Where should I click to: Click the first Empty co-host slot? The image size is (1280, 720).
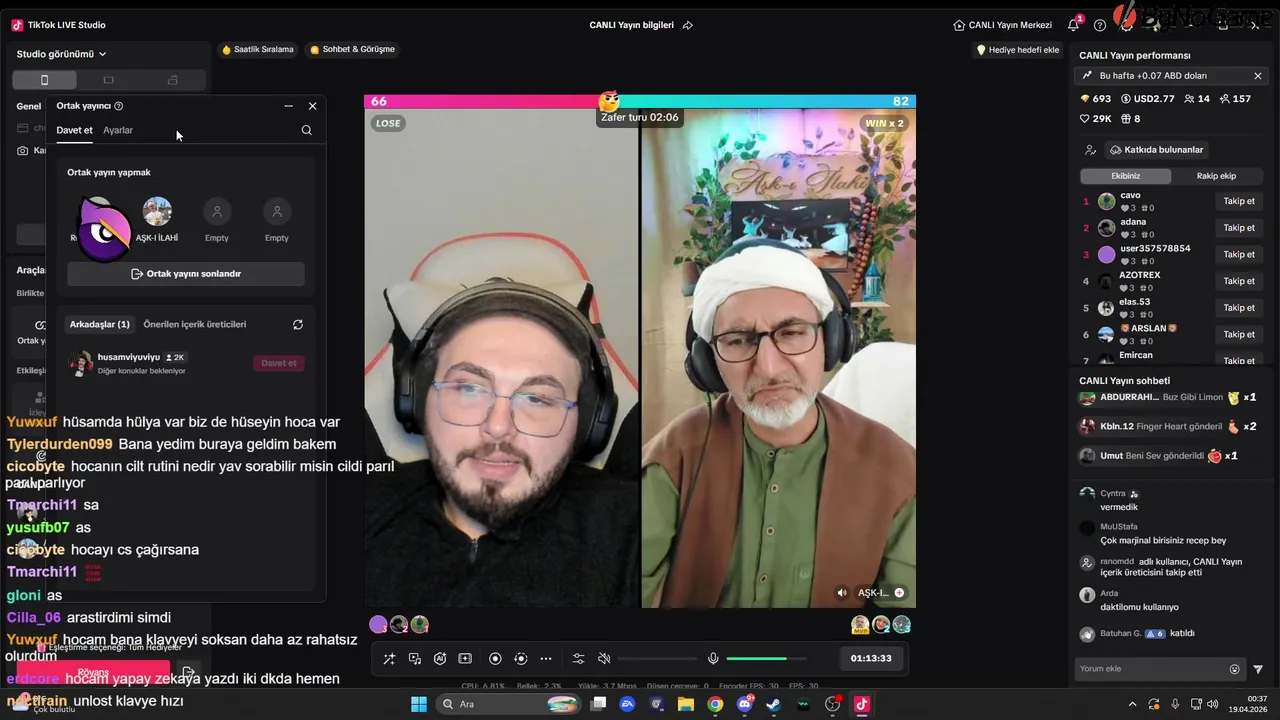[x=217, y=212]
